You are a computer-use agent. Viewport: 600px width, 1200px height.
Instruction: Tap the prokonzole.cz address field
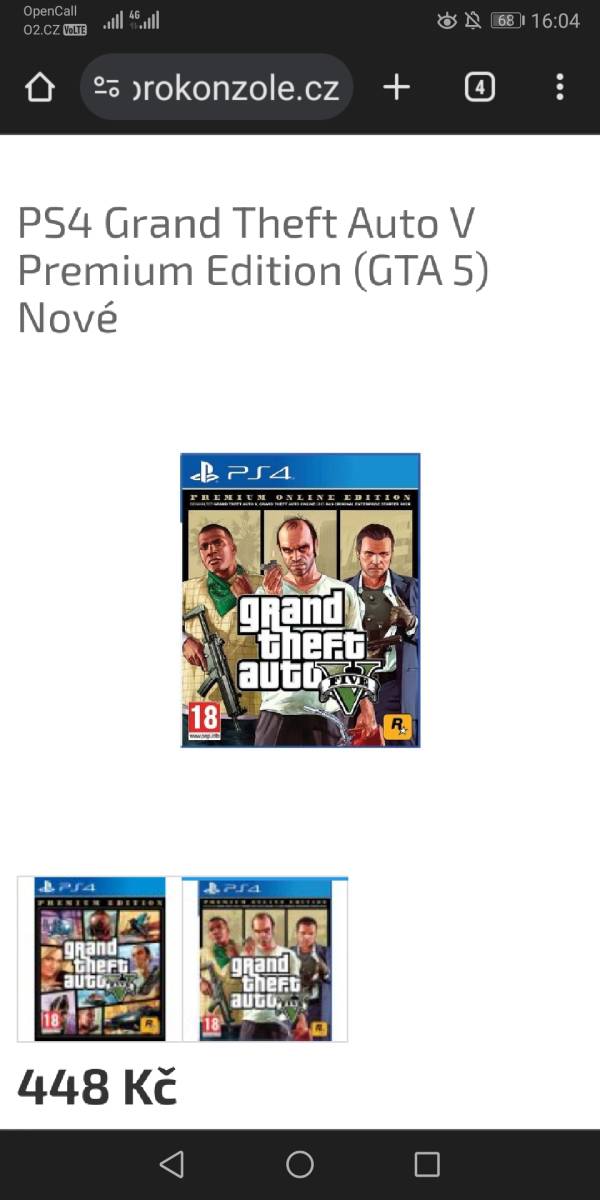click(x=216, y=88)
